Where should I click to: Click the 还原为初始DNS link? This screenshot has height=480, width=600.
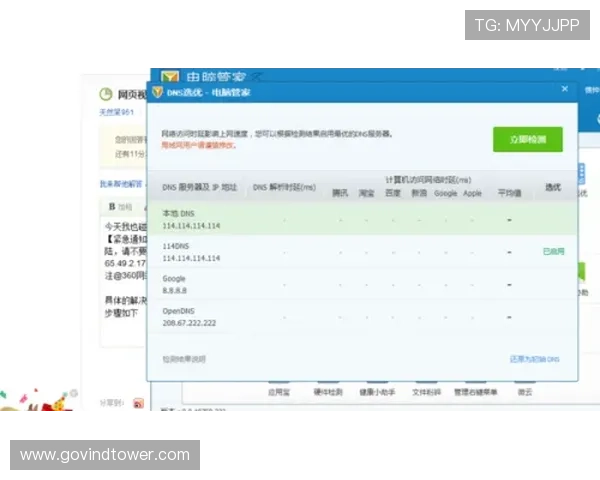pyautogui.click(x=535, y=359)
